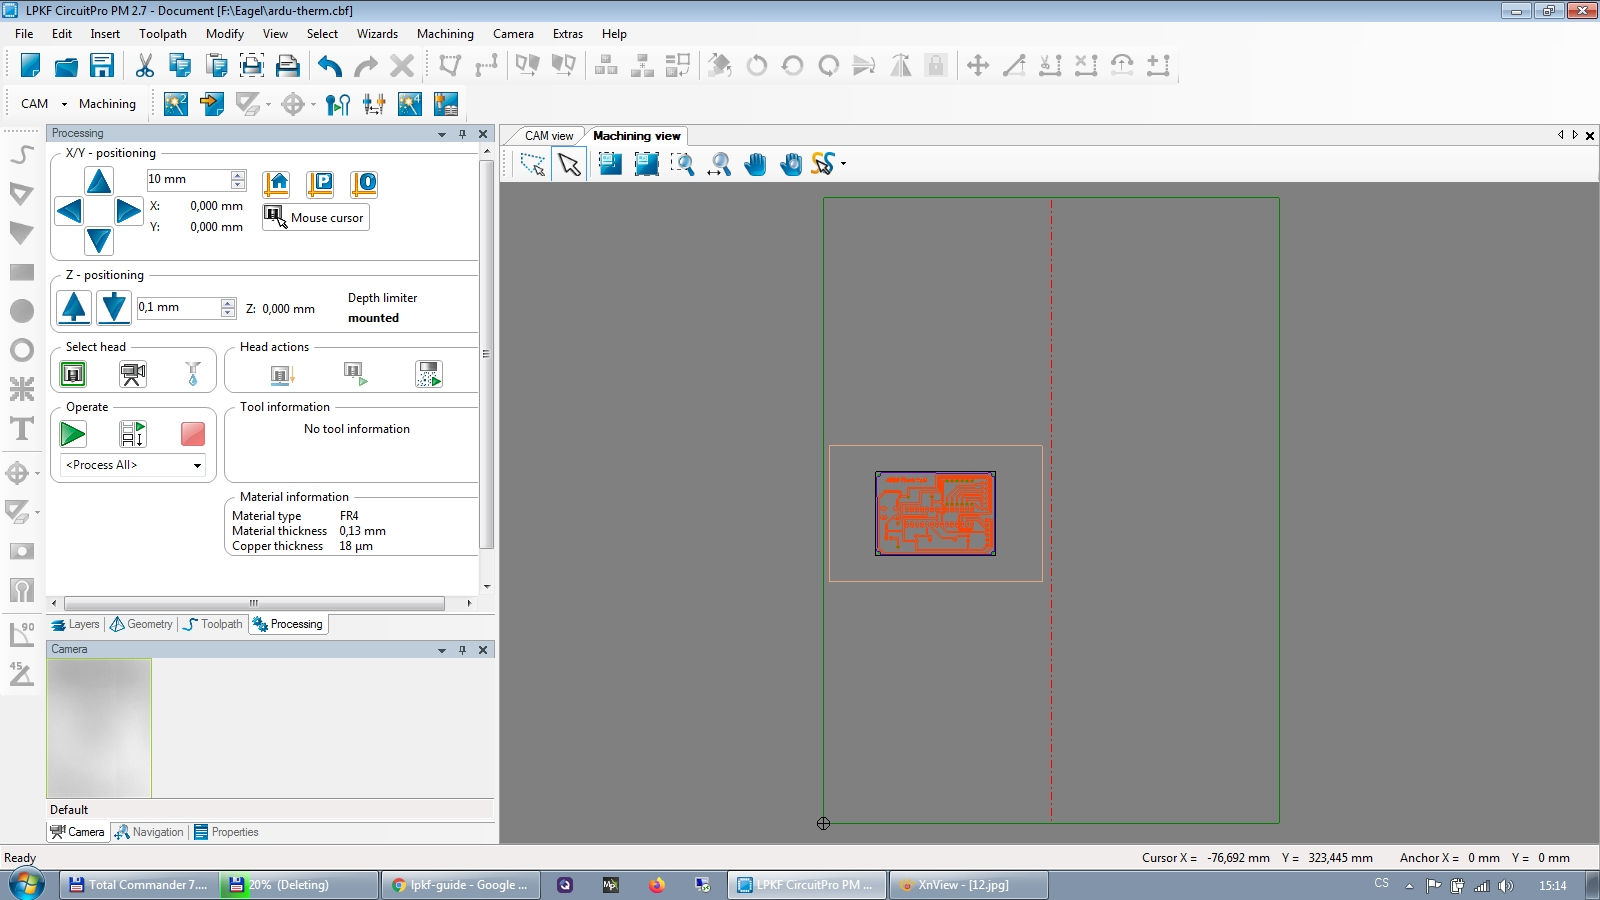Click the Import arrow icon in CAM toolbar
Screen dimensions: 1600x900
click(x=212, y=104)
